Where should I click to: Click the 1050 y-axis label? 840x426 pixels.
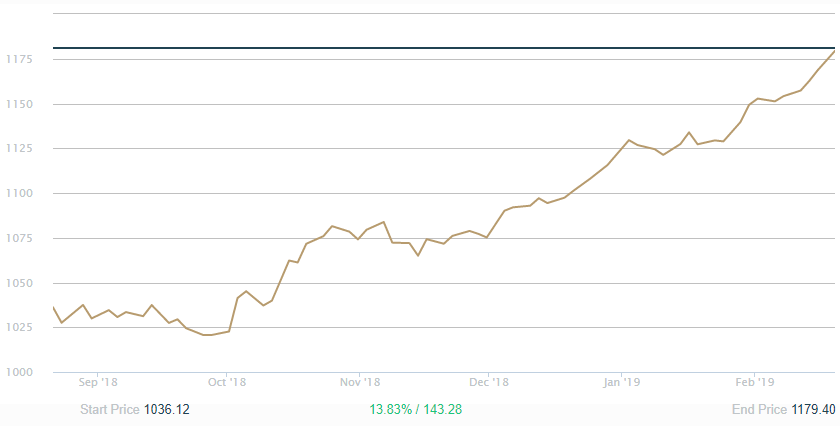19,283
